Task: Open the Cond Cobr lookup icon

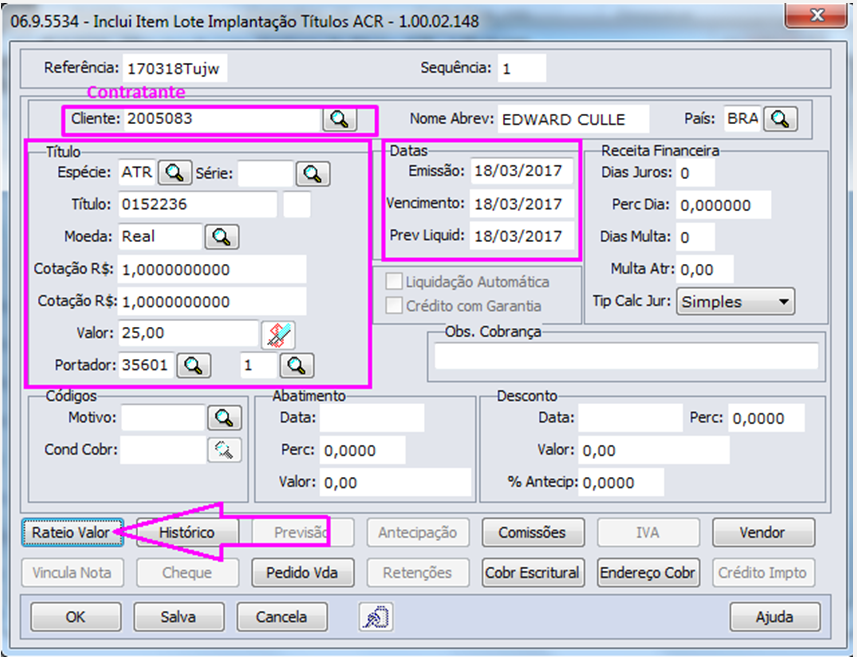Action: click(x=224, y=450)
